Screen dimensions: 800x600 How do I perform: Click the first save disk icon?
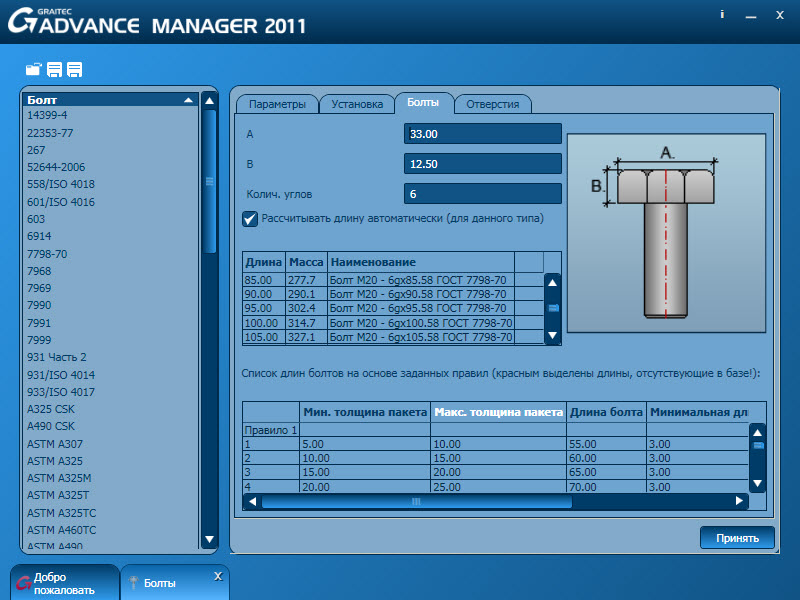pos(54,69)
